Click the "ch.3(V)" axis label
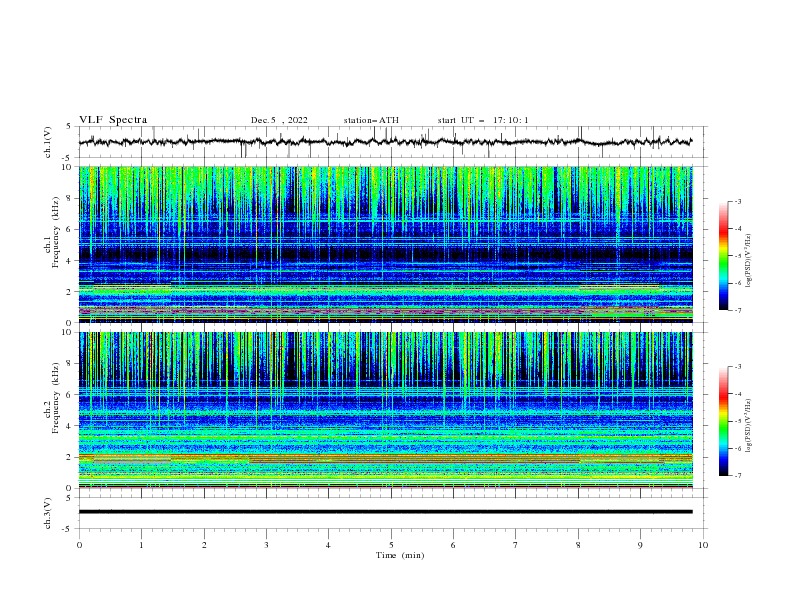 click(x=48, y=513)
